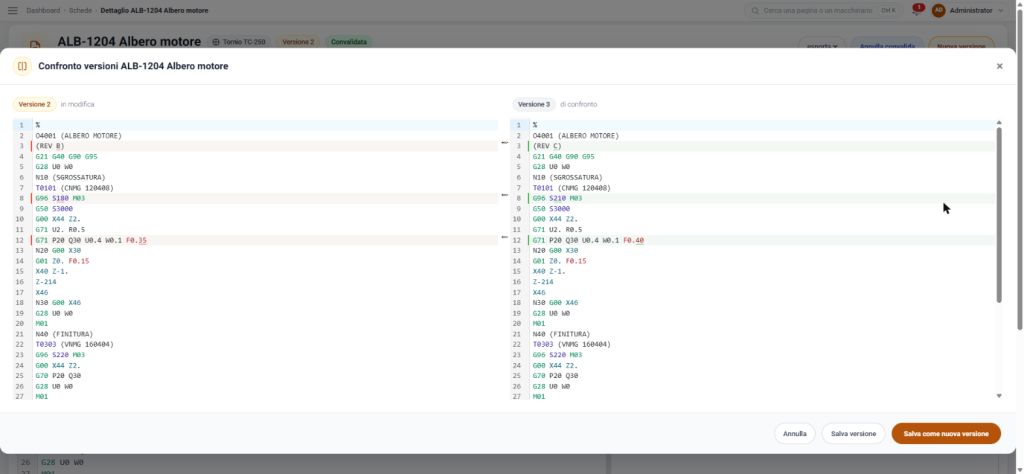Click 'G70 P20 Q30' in left editor
1024x474 pixels.
click(x=58, y=376)
